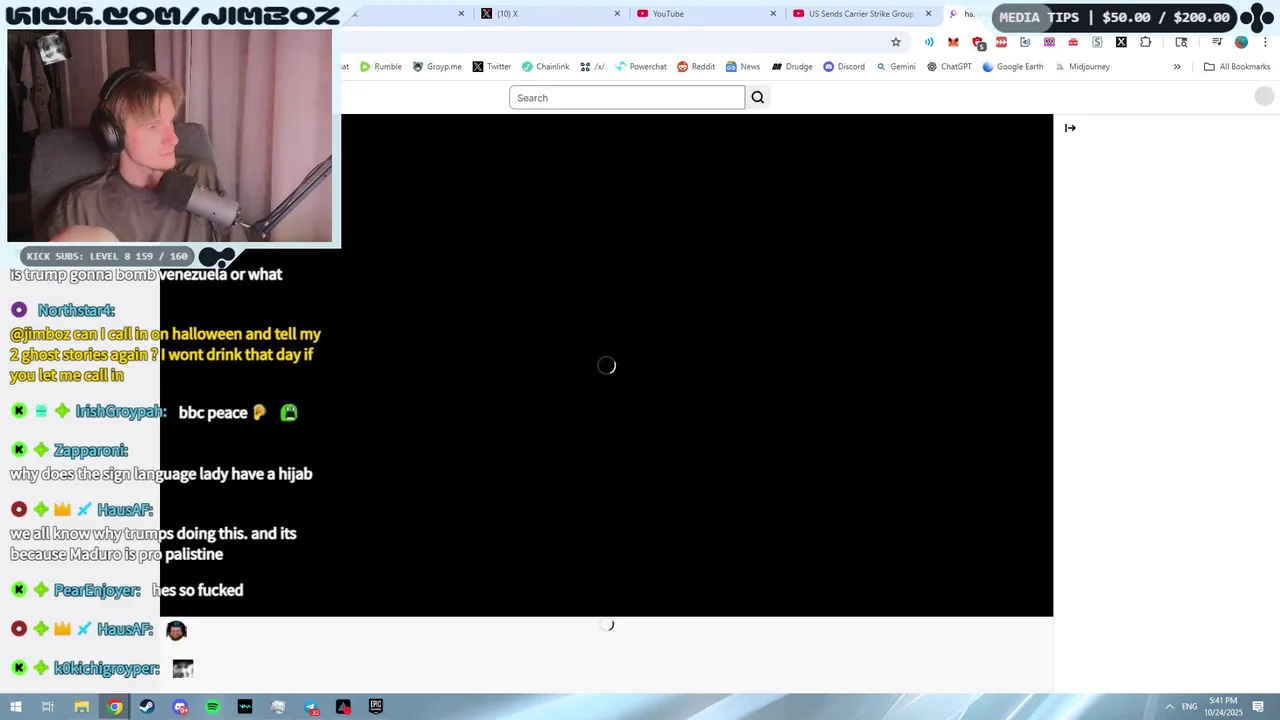Viewport: 1280px width, 720px height.
Task: Open Task View on the taskbar
Action: click(48, 707)
